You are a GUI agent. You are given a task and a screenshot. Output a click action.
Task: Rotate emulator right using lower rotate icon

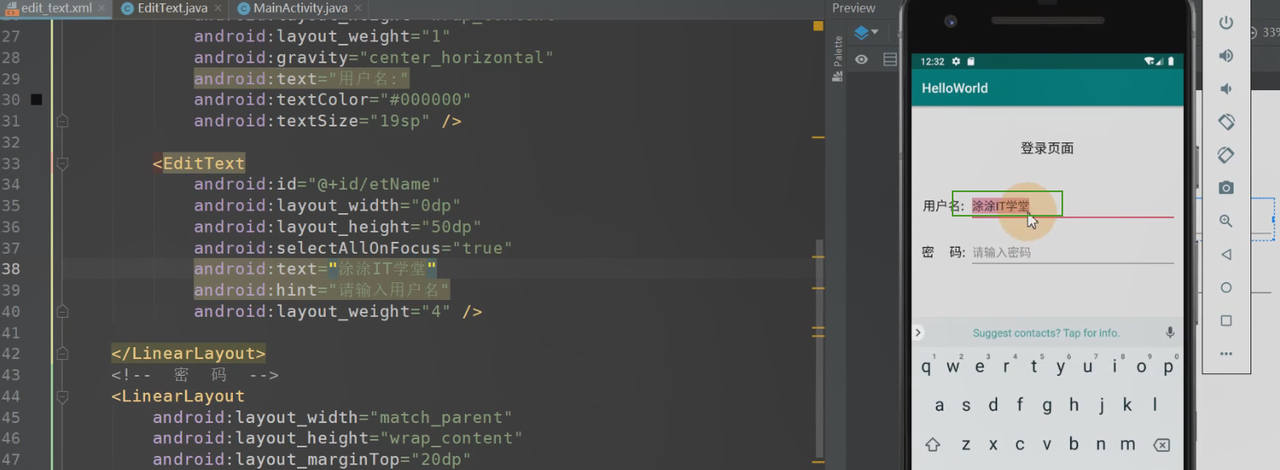1226,155
